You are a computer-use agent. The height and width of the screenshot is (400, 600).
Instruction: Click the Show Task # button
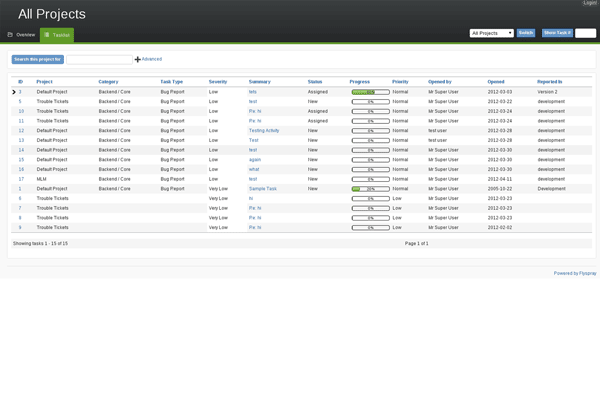click(557, 33)
